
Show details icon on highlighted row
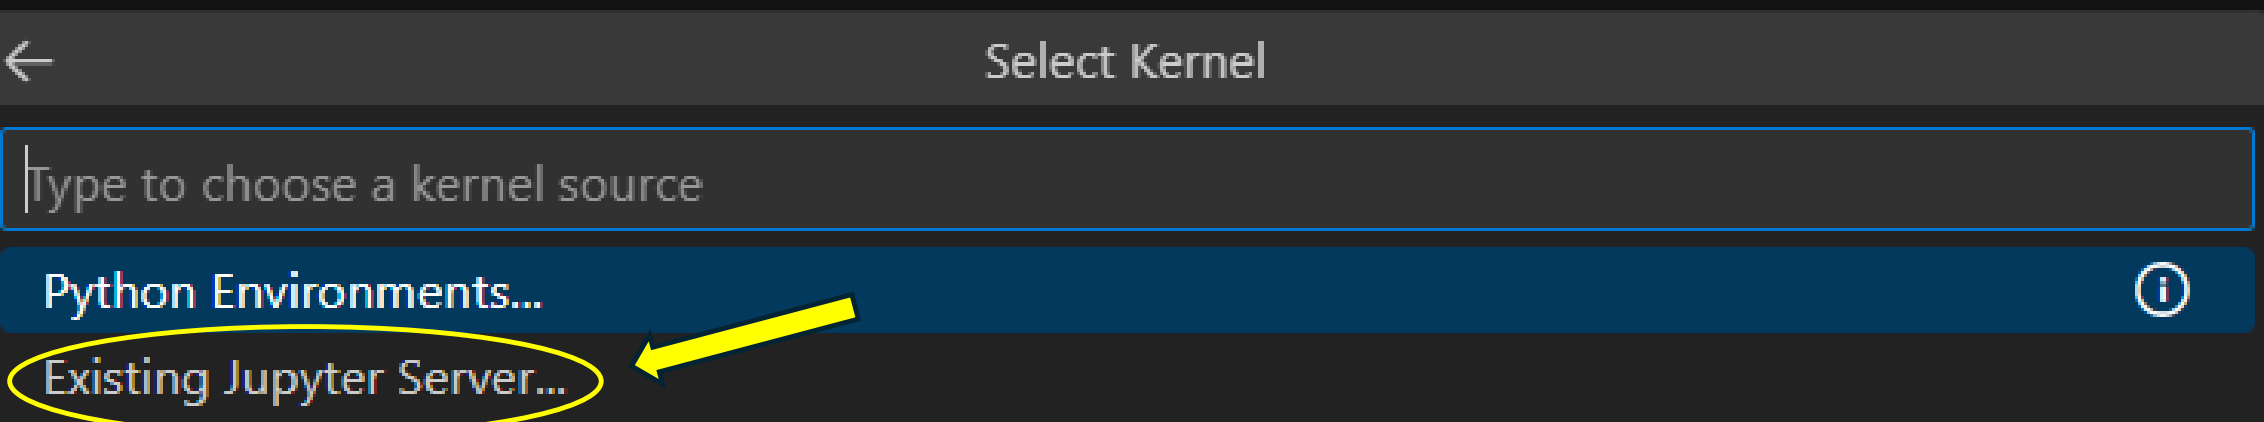pyautogui.click(x=2162, y=291)
